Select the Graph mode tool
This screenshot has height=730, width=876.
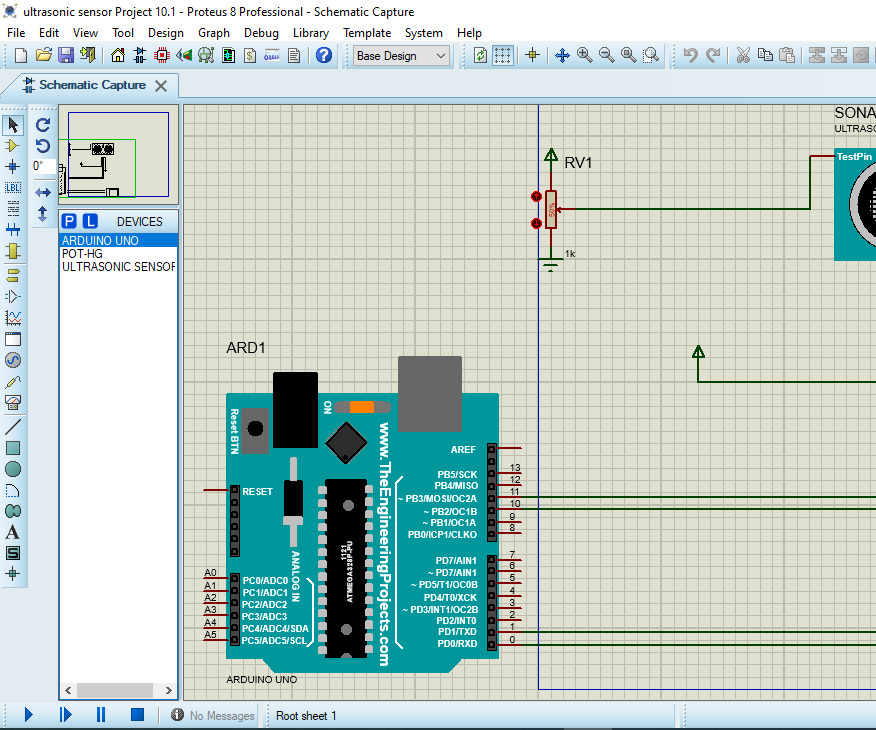point(13,317)
